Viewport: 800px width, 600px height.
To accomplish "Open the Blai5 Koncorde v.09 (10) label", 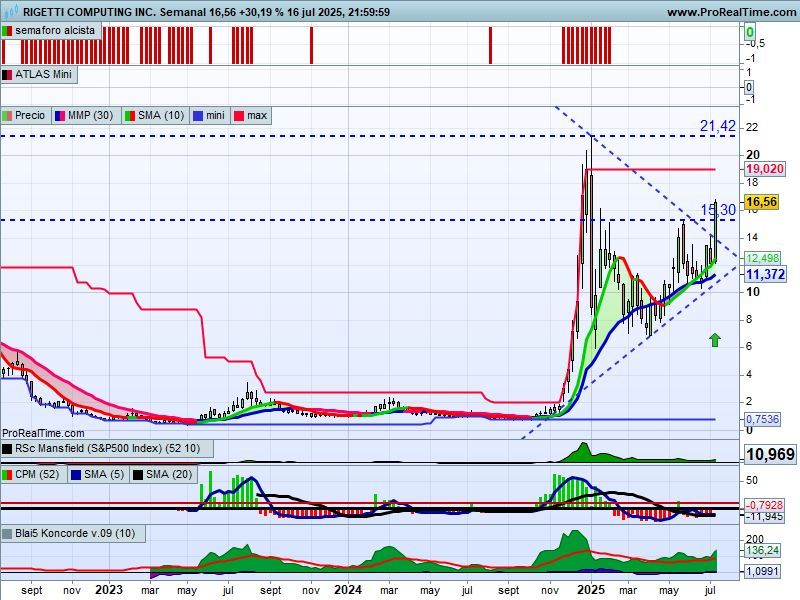I will point(73,534).
